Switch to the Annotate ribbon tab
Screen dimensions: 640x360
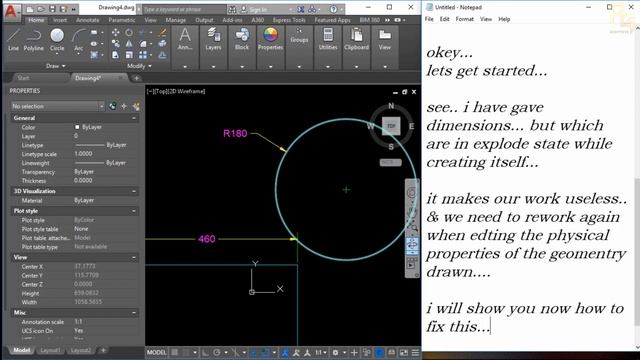(87, 20)
